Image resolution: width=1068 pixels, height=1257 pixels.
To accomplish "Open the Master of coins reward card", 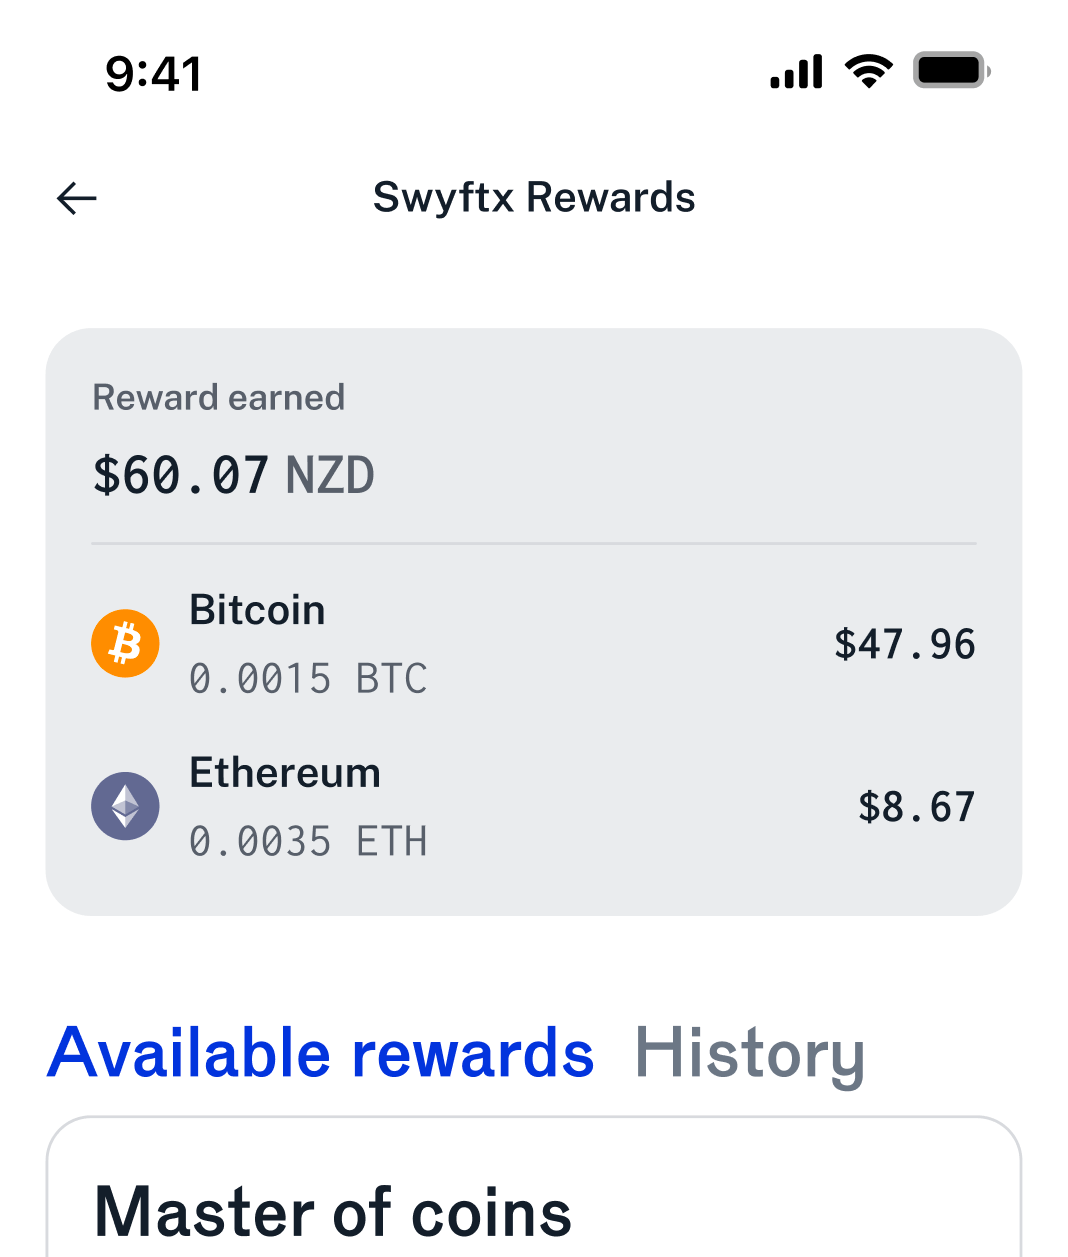I will point(534,1188).
